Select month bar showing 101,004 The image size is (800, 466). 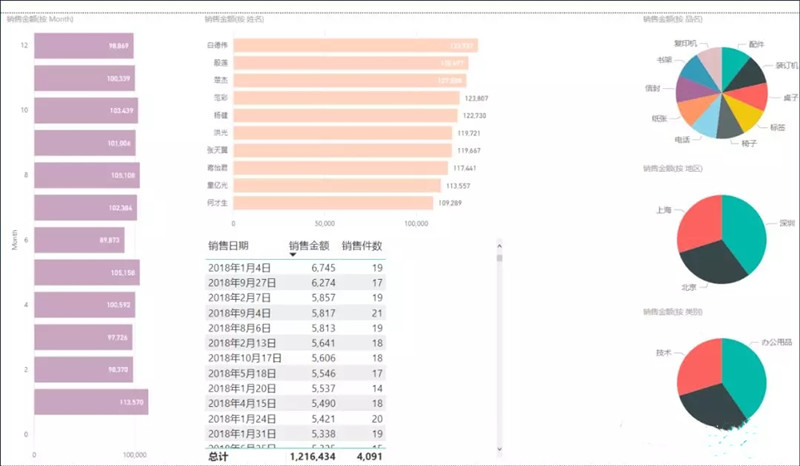coord(85,143)
